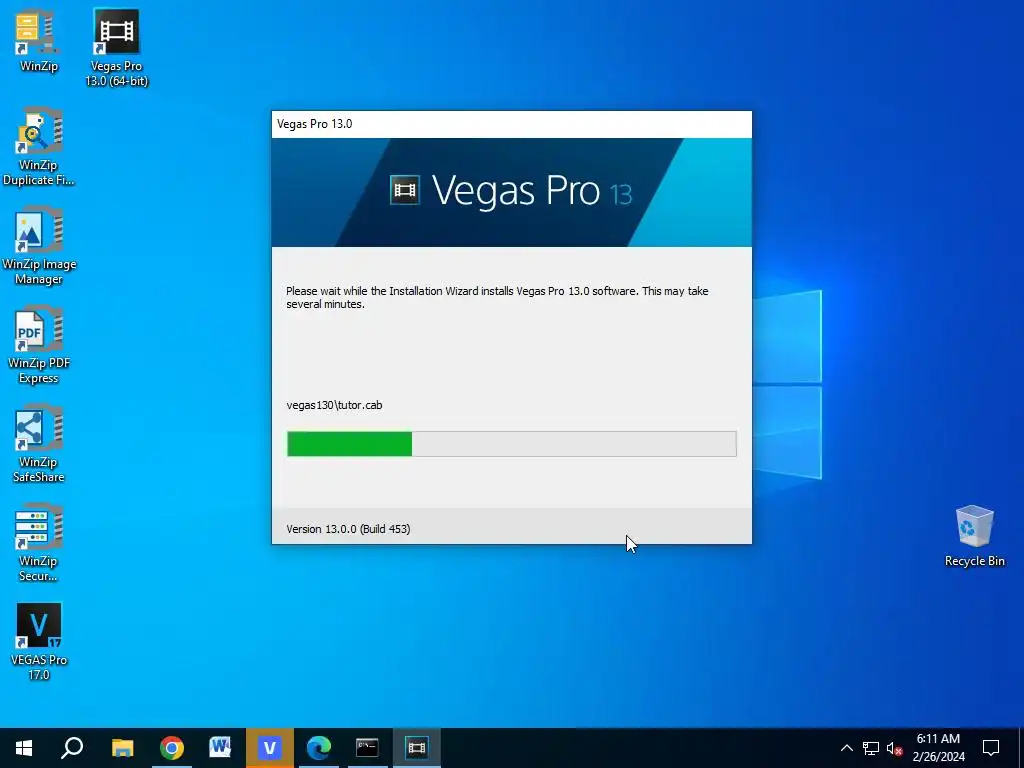Open Microsoft Word from taskbar

click(220, 748)
